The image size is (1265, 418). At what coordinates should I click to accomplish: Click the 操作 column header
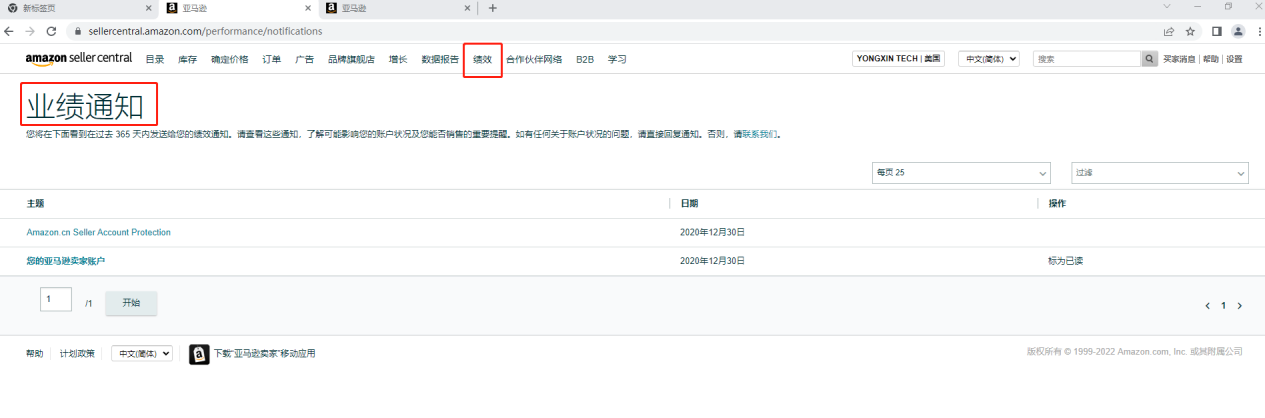pyautogui.click(x=1057, y=203)
